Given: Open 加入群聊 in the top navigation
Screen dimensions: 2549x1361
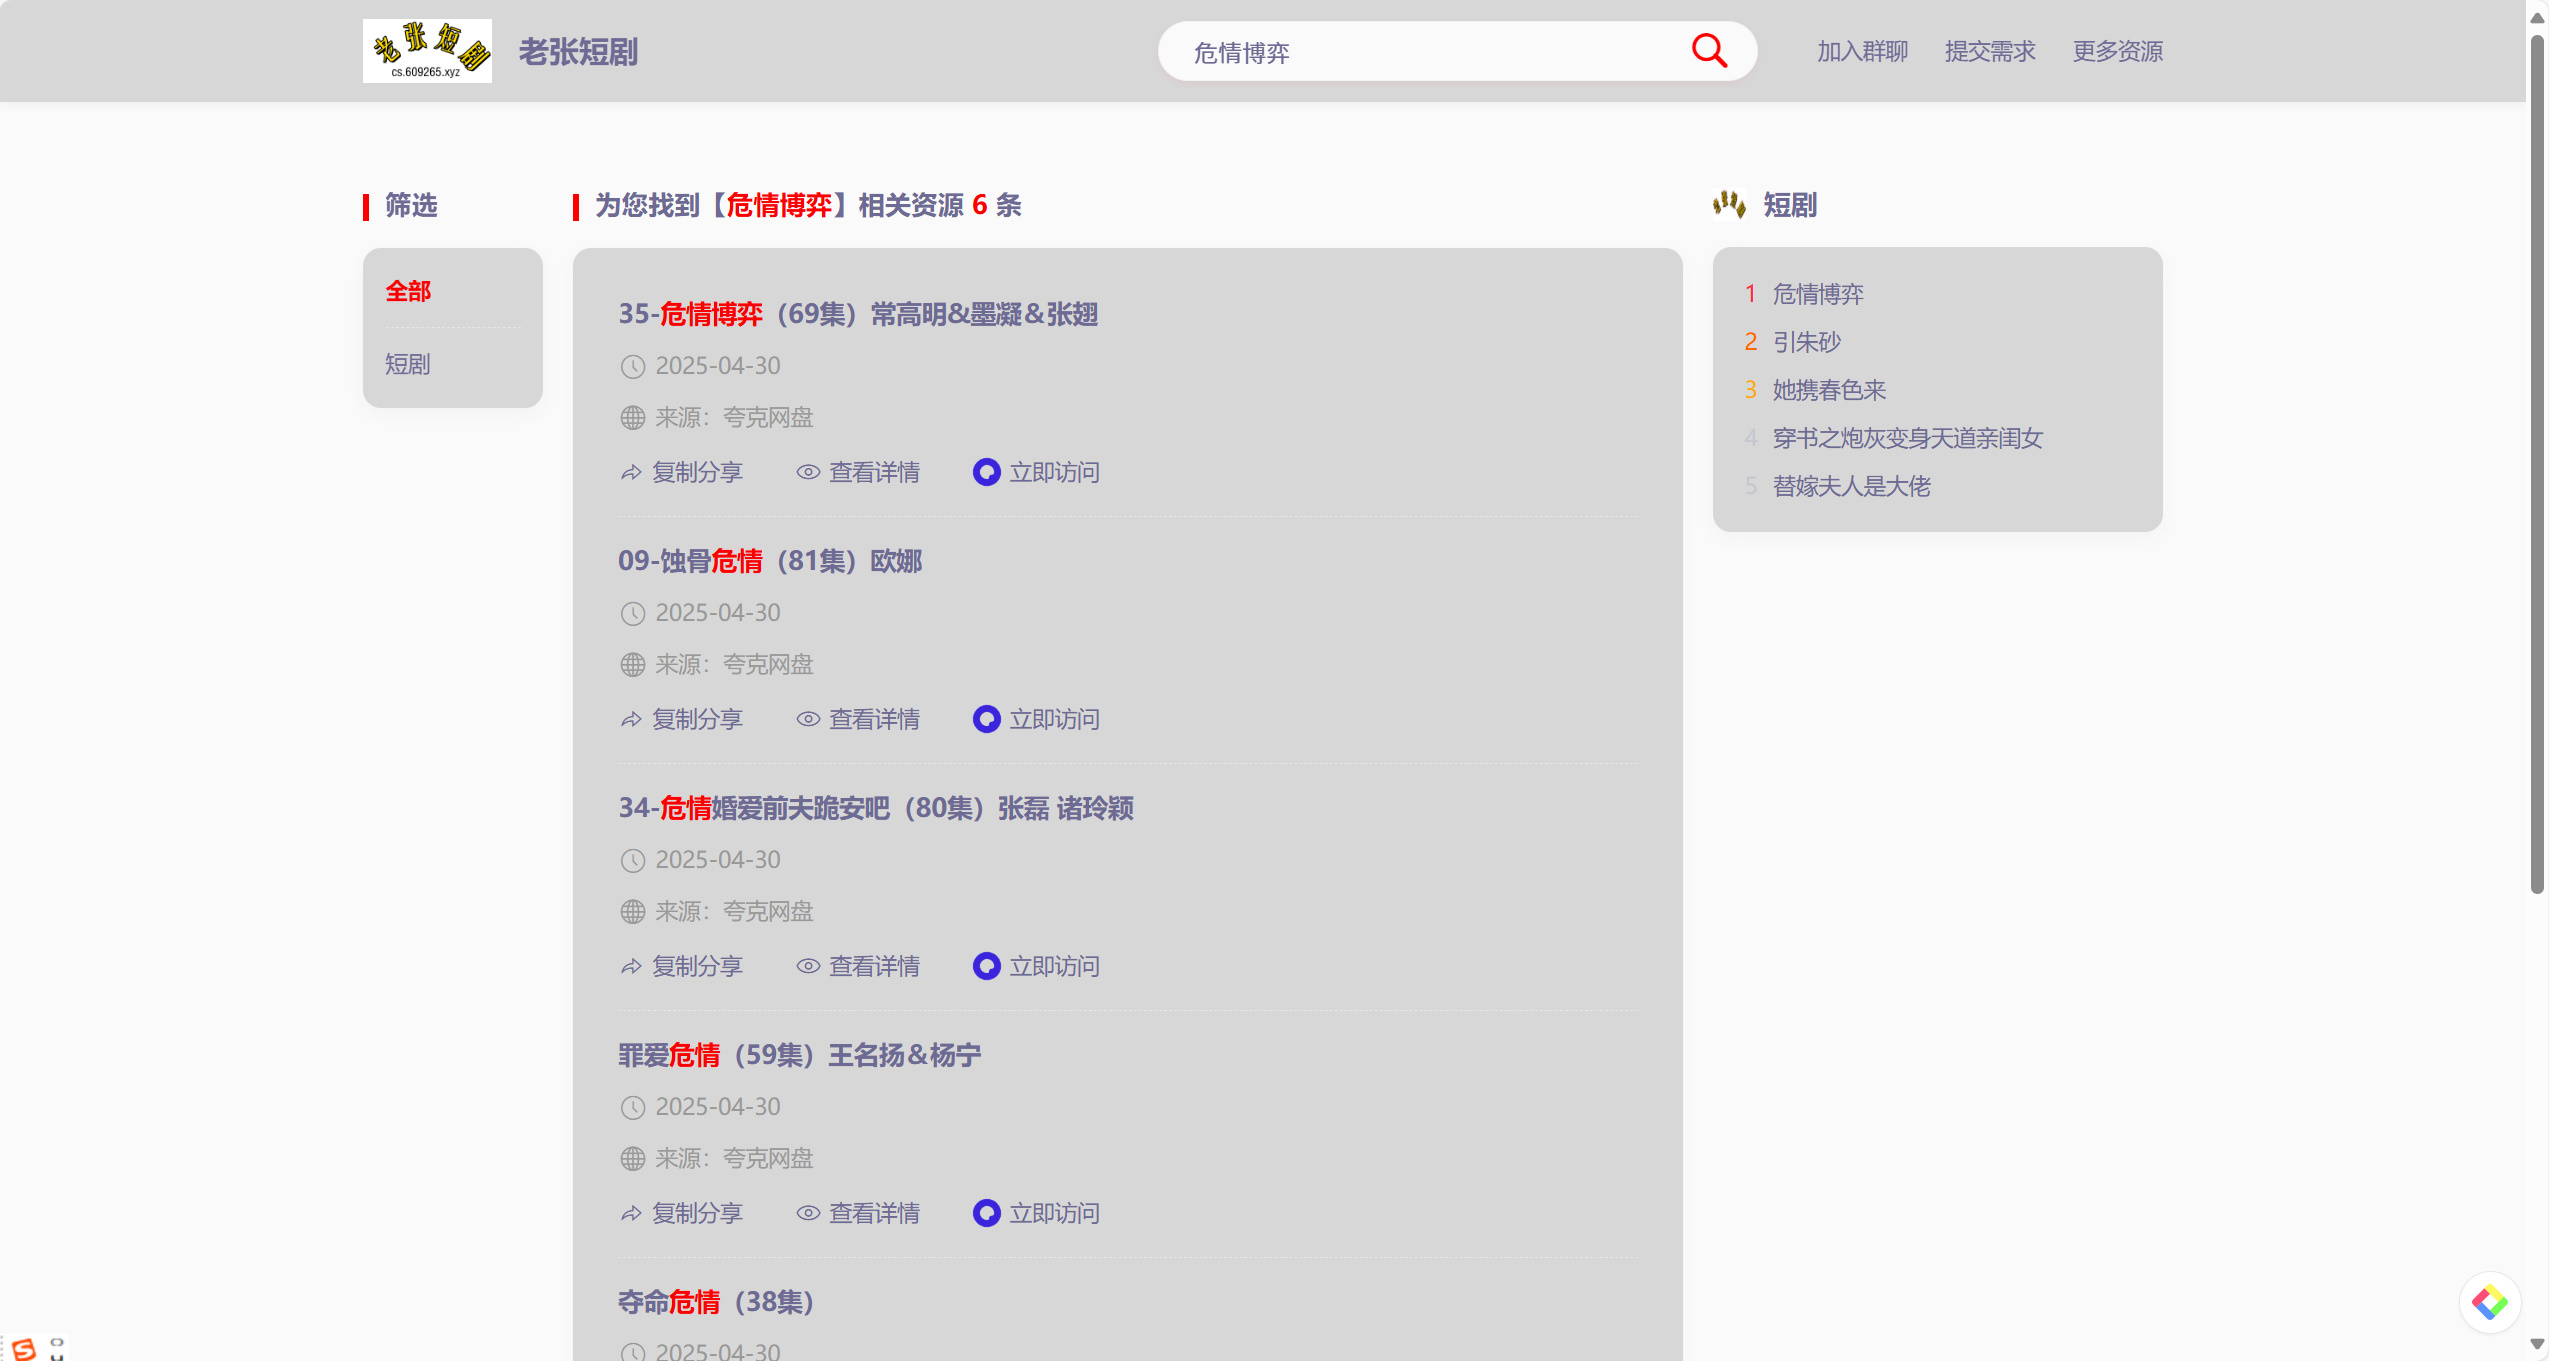Looking at the screenshot, I should coord(1862,51).
